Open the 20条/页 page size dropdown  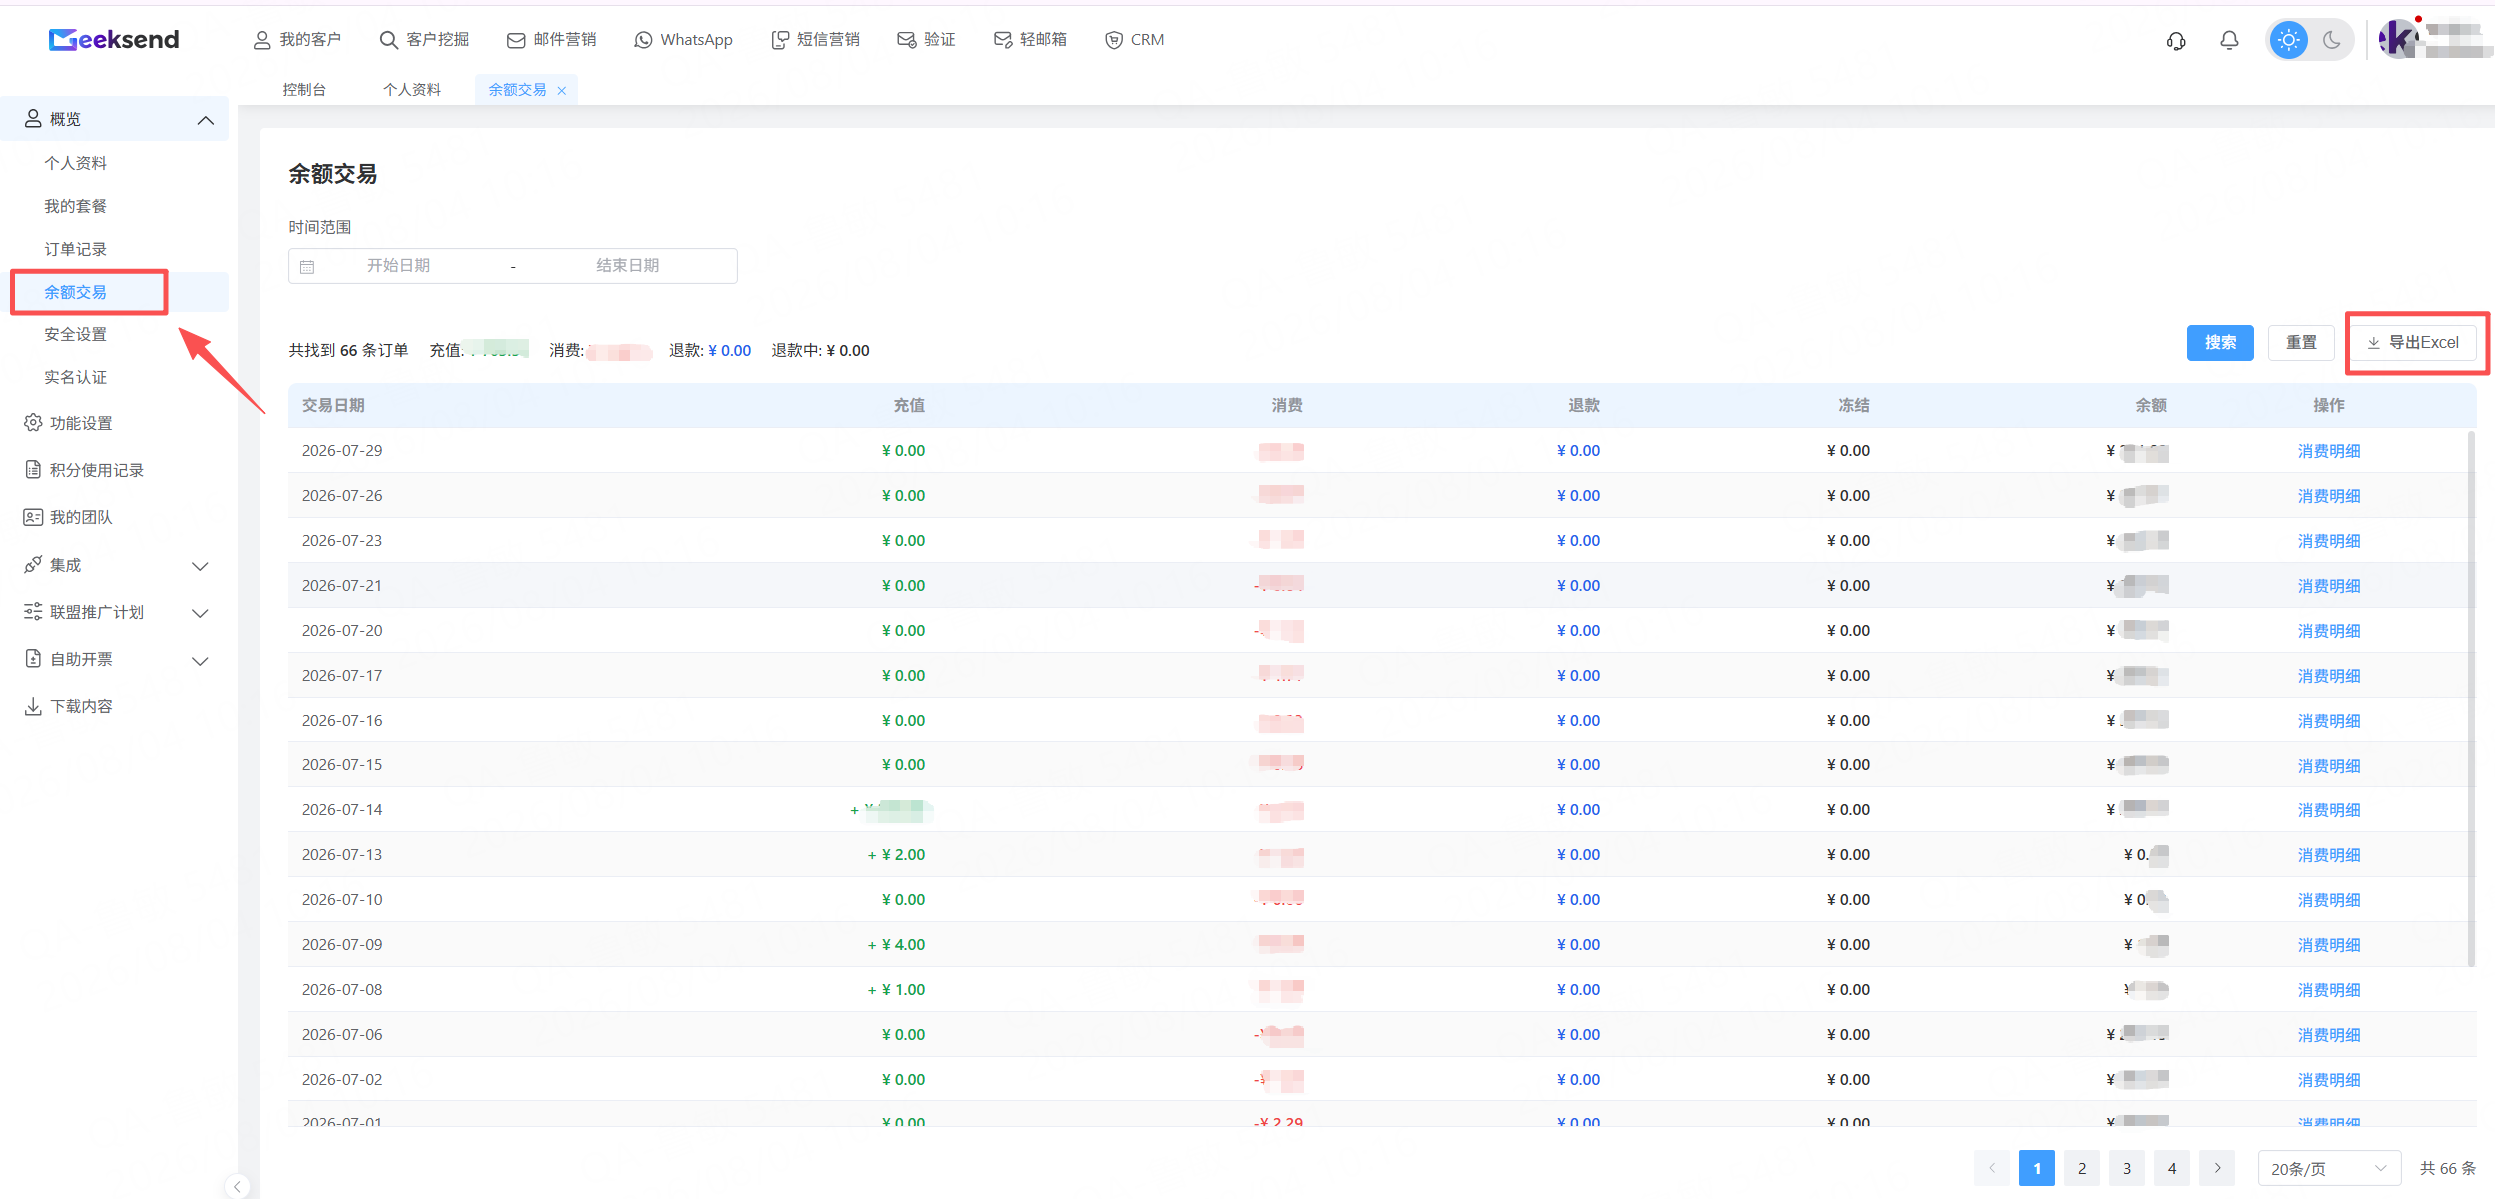point(2329,1168)
